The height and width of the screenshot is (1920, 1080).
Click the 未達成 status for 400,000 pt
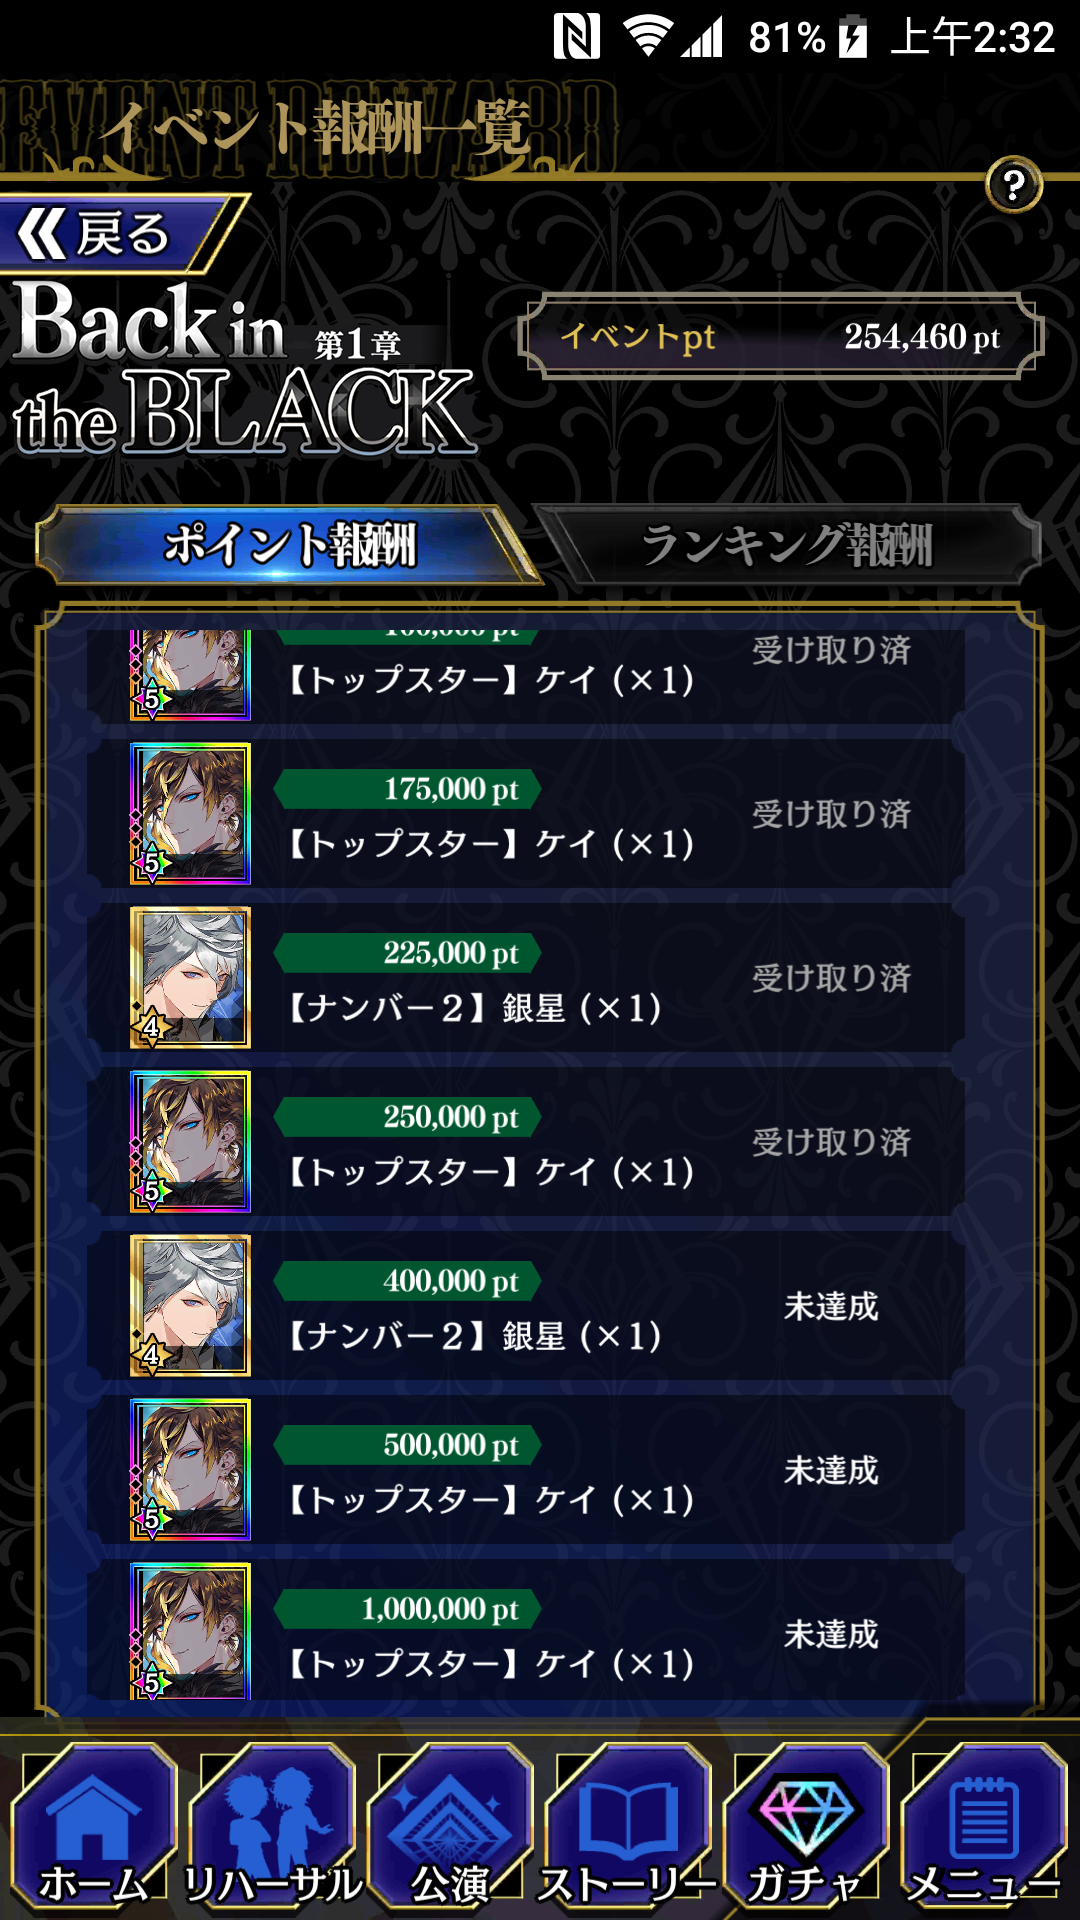831,1306
